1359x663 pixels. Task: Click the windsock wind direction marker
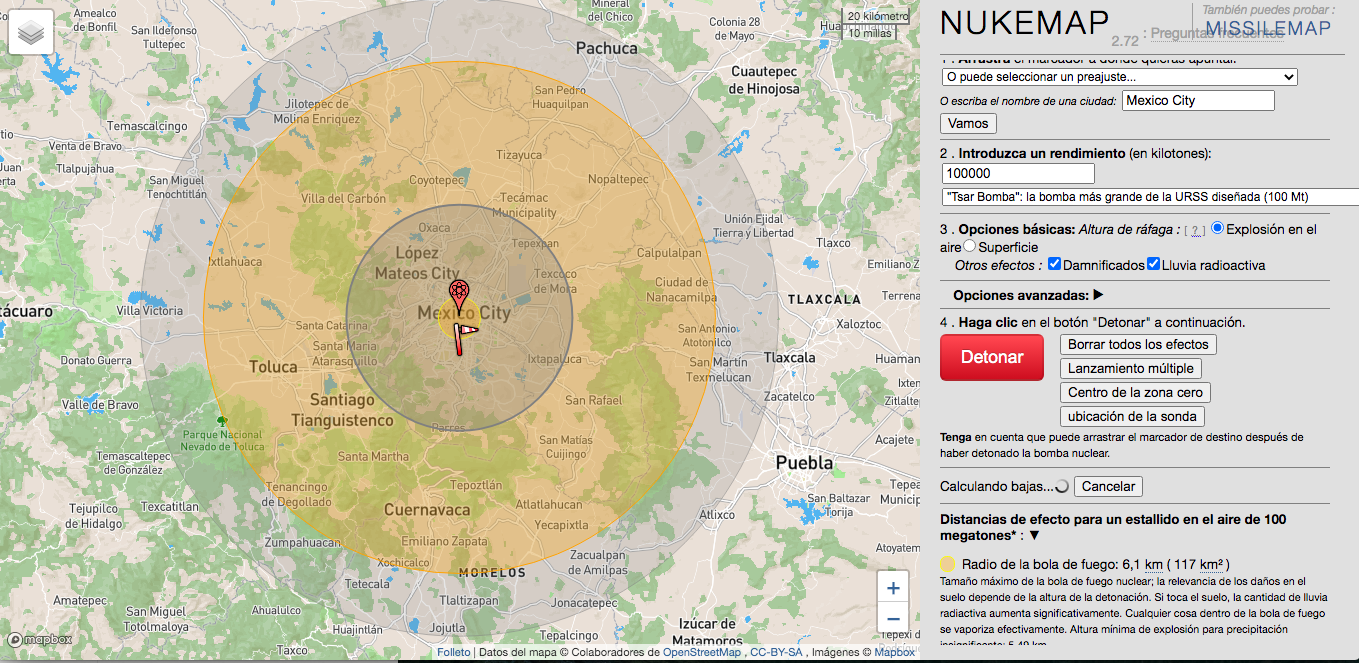pos(463,336)
